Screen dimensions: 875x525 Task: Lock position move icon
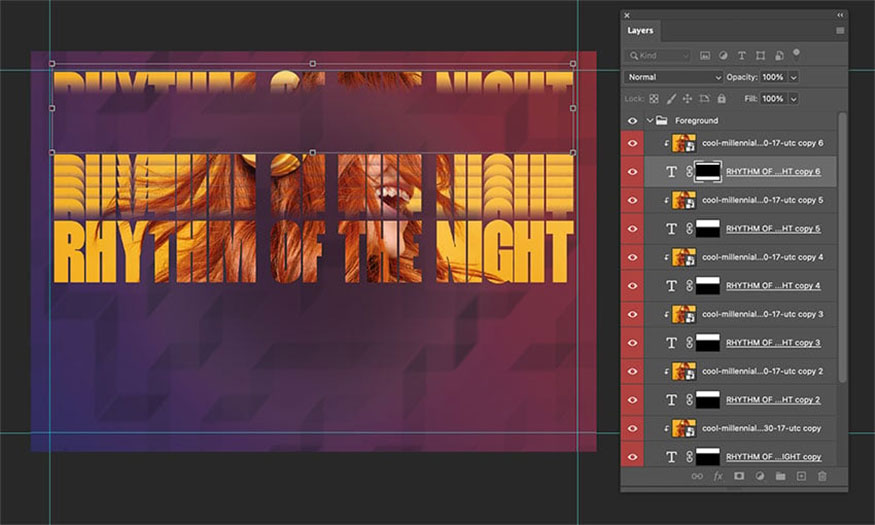(688, 99)
